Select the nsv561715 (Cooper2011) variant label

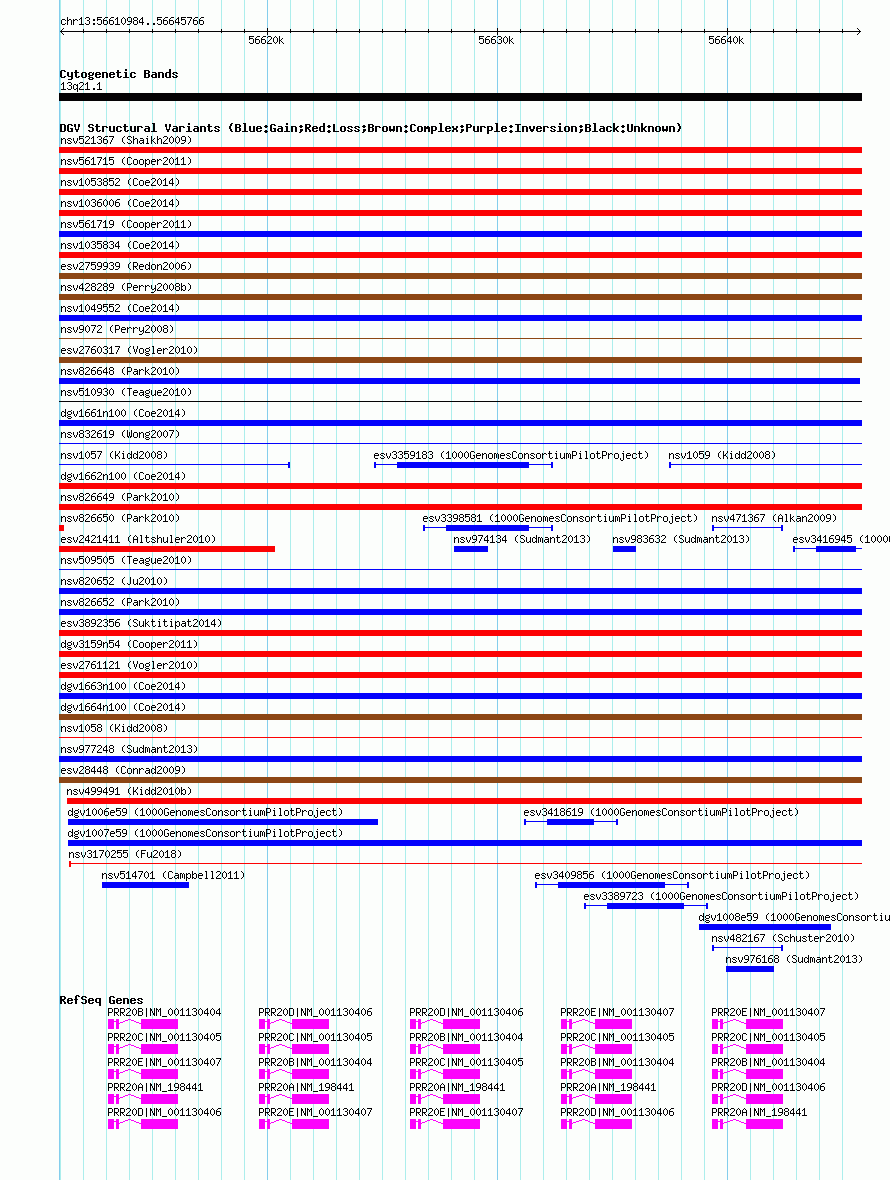pos(126,161)
